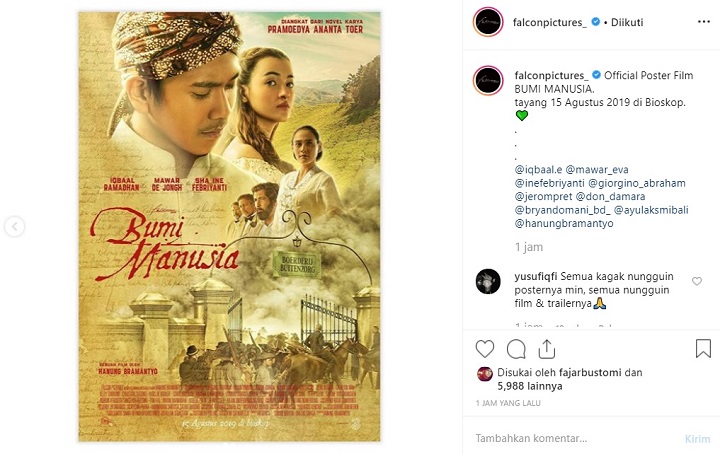Visit the @mawar_eva tagged profile
The width and height of the screenshot is (720, 454).
(x=597, y=169)
